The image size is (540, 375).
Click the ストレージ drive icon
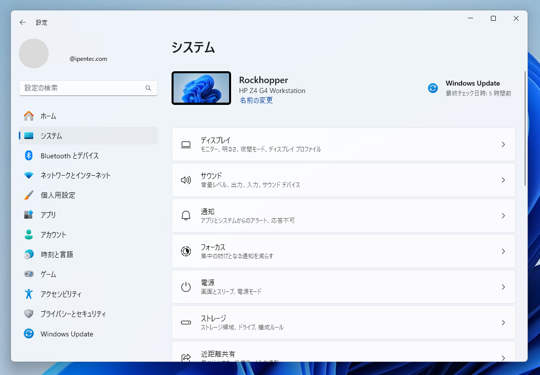click(186, 323)
